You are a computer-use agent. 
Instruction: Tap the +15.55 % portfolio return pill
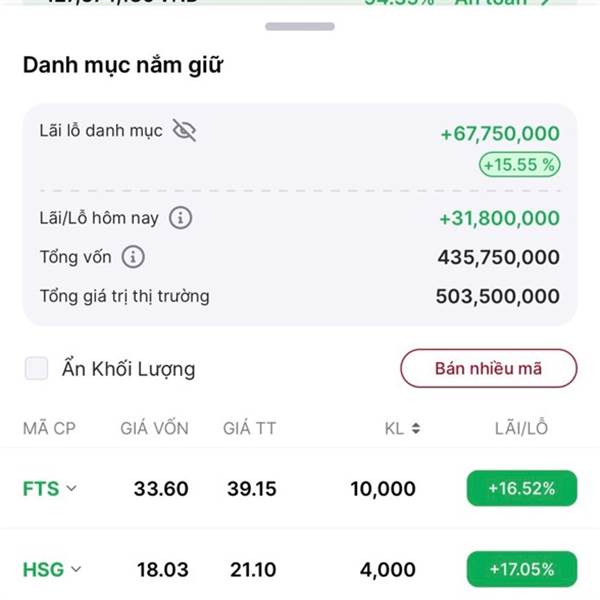coord(520,165)
